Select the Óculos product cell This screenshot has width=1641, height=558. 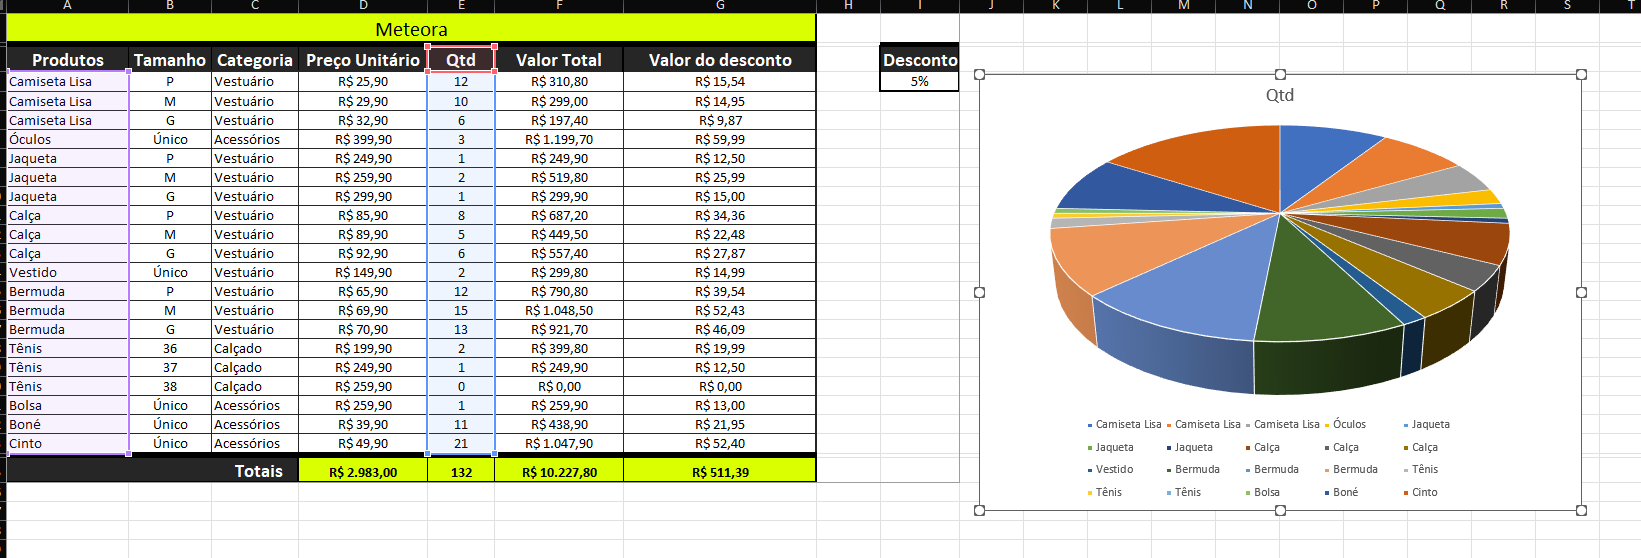[x=68, y=139]
